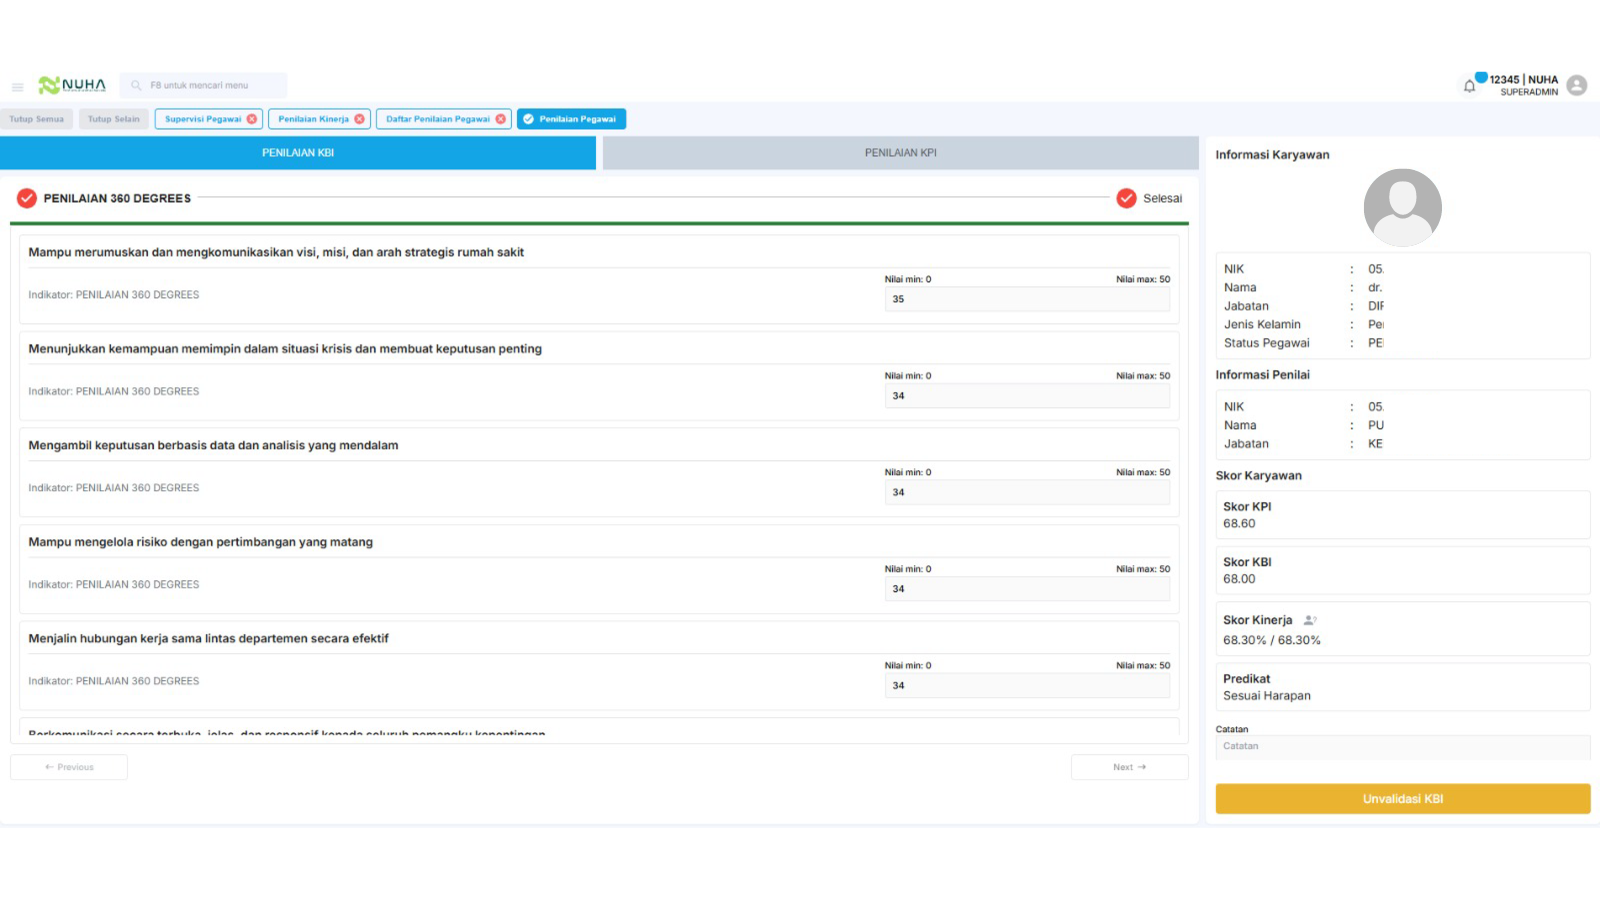Click the 68.30% / 68.30% performance score
The width and height of the screenshot is (1600, 900).
[1272, 640]
